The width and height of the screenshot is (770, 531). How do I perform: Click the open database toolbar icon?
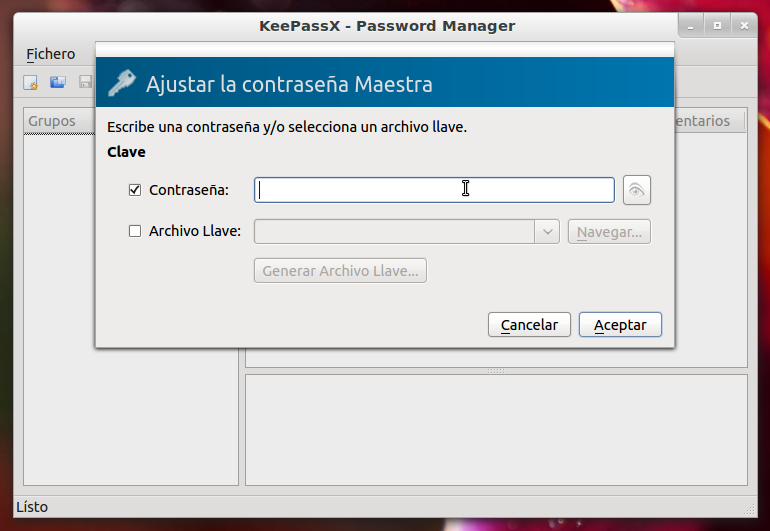(58, 82)
